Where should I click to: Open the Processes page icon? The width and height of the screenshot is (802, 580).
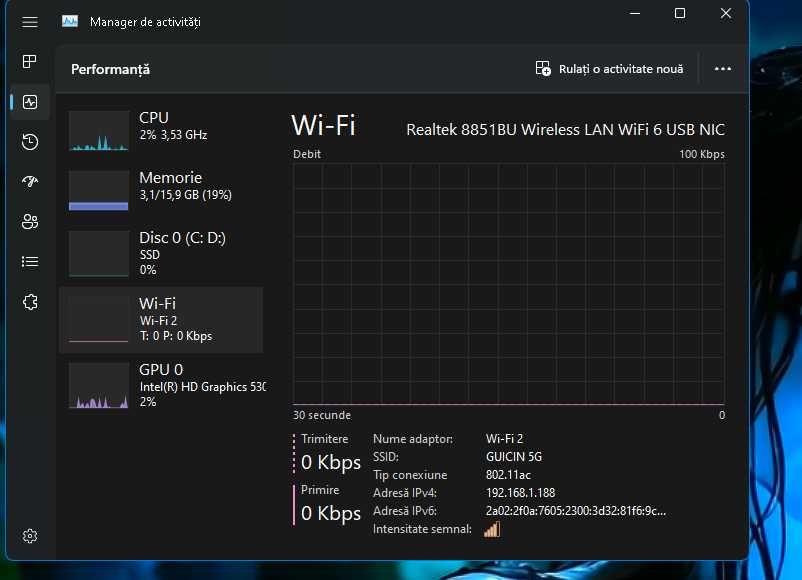click(30, 62)
